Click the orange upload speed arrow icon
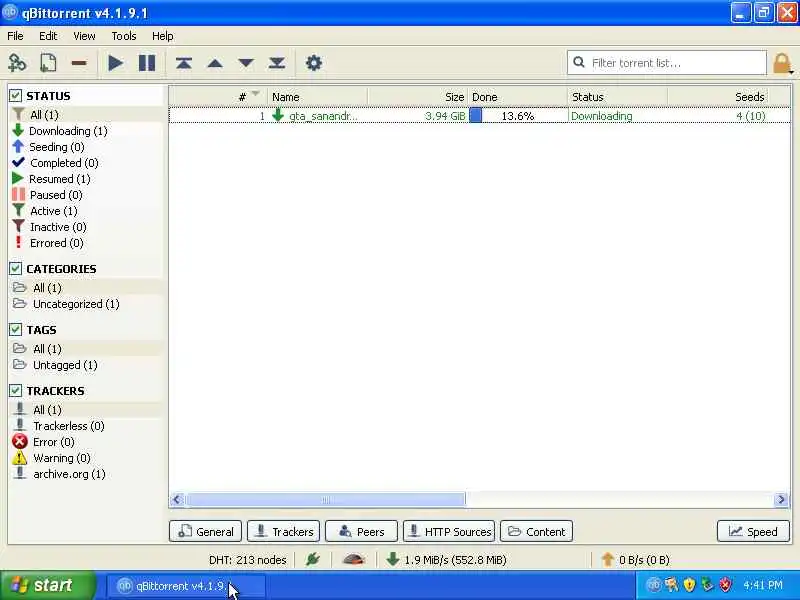 pyautogui.click(x=607, y=559)
